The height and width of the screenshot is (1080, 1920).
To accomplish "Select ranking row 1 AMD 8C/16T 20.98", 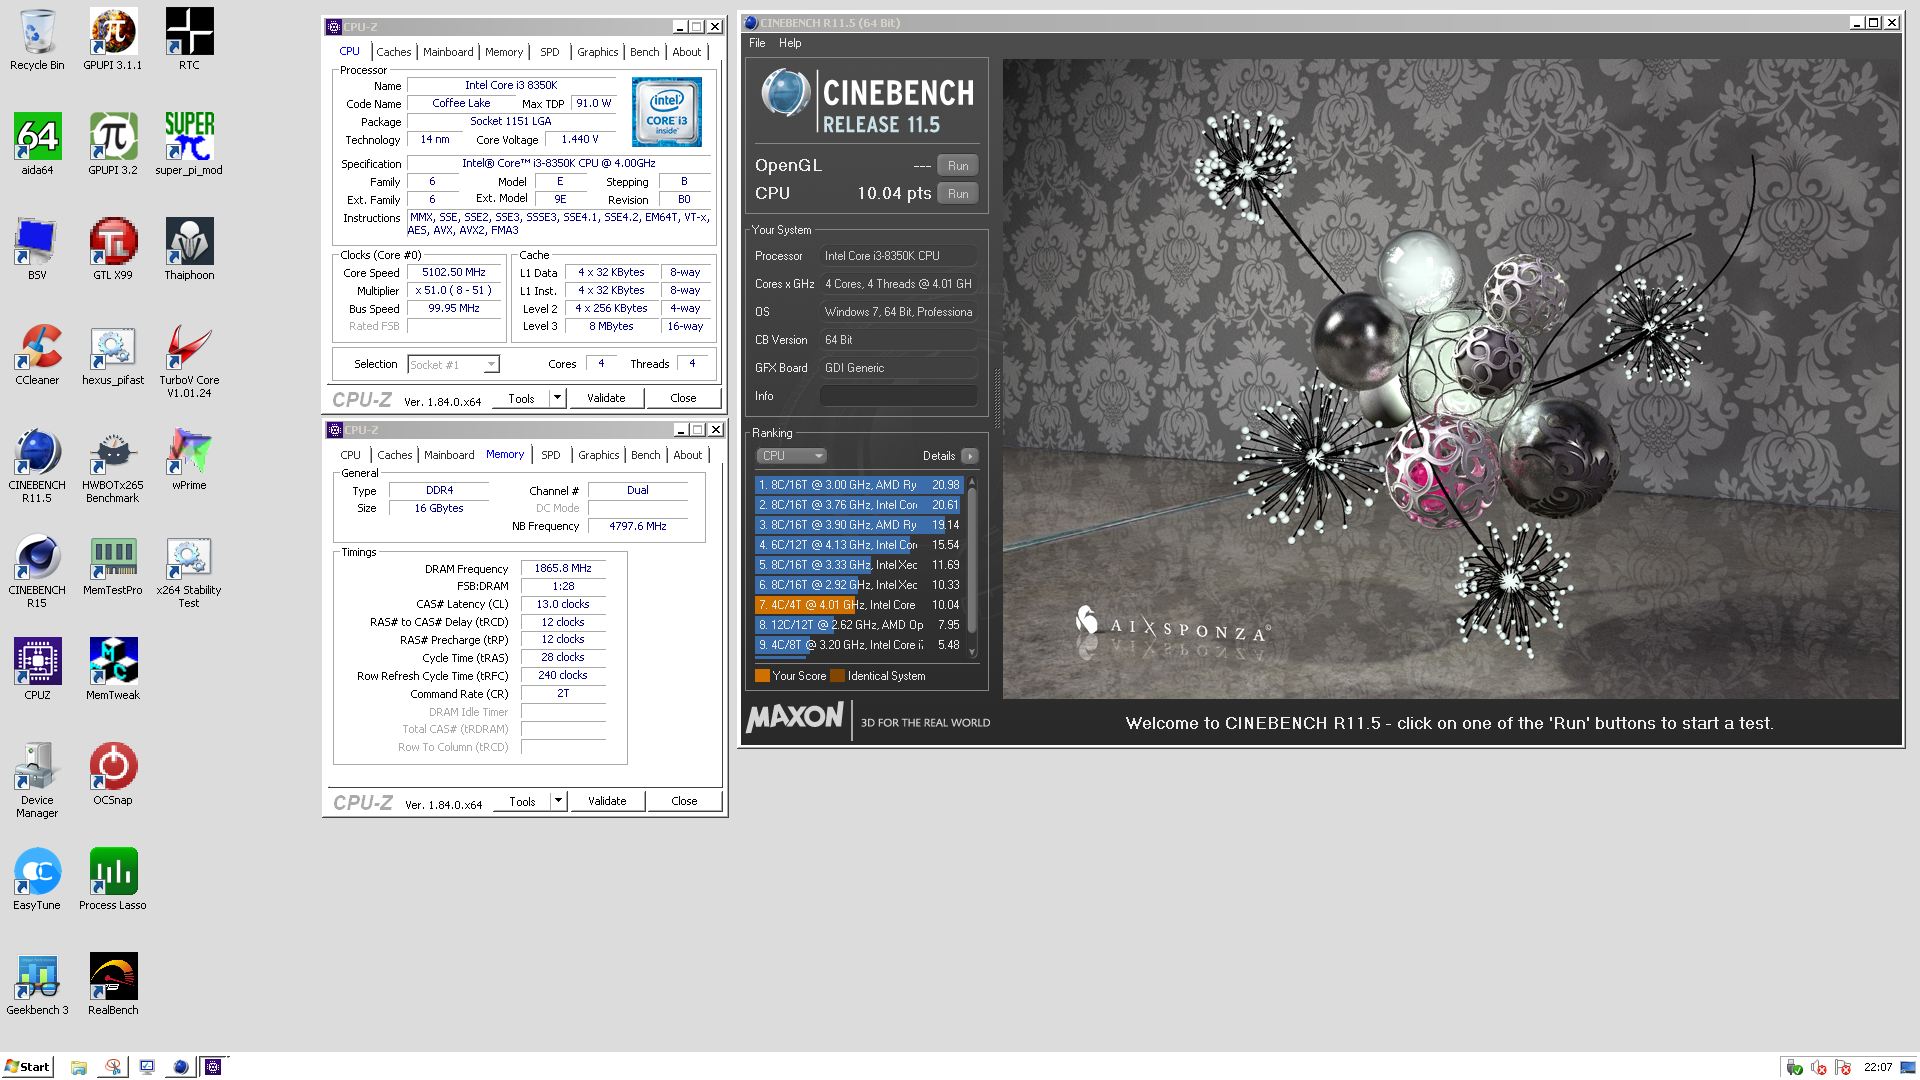I will point(859,485).
